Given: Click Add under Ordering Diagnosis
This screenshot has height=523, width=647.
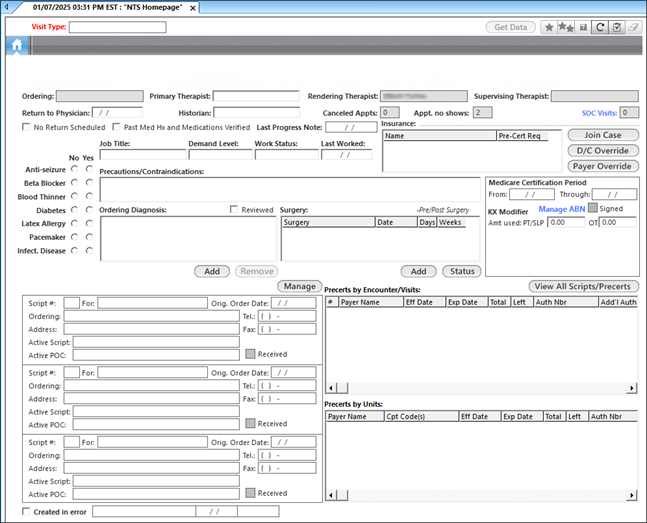Looking at the screenshot, I should pos(212,271).
